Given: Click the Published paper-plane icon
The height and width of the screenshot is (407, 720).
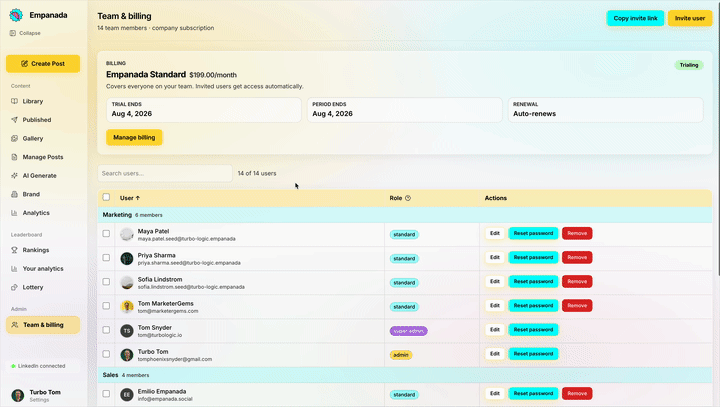Looking at the screenshot, I should [14, 119].
